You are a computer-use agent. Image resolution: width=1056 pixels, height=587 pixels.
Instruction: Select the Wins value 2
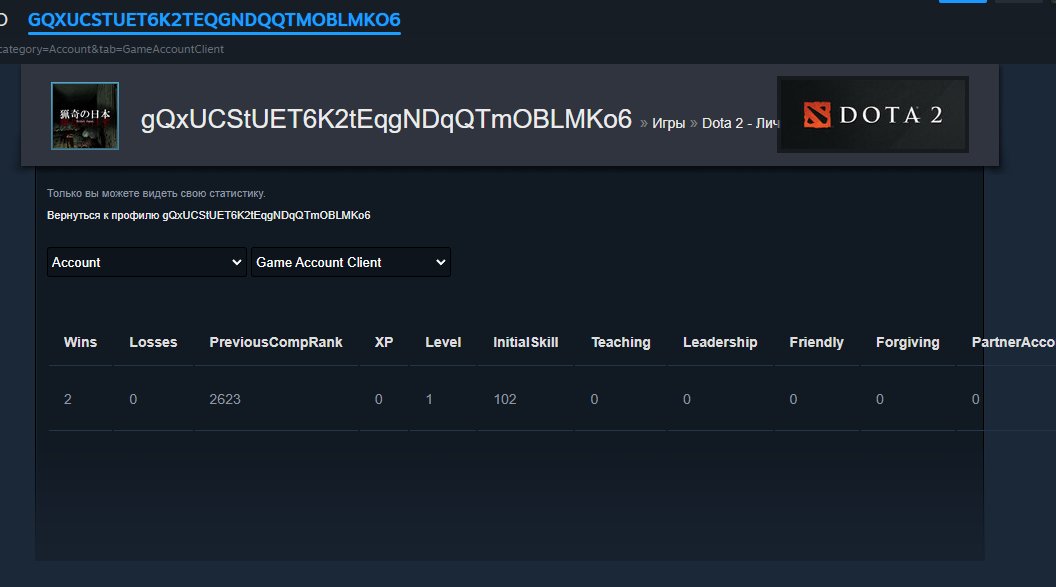click(67, 399)
